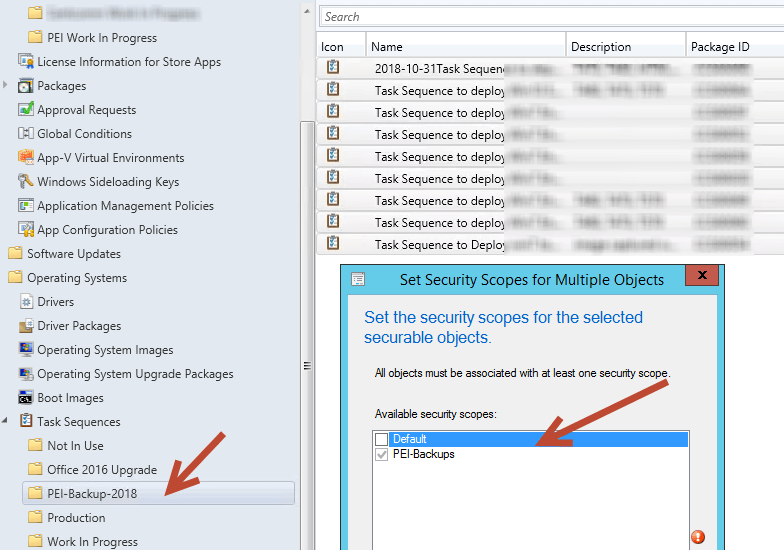Click the Approval Requests checkmark icon

[x=26, y=109]
